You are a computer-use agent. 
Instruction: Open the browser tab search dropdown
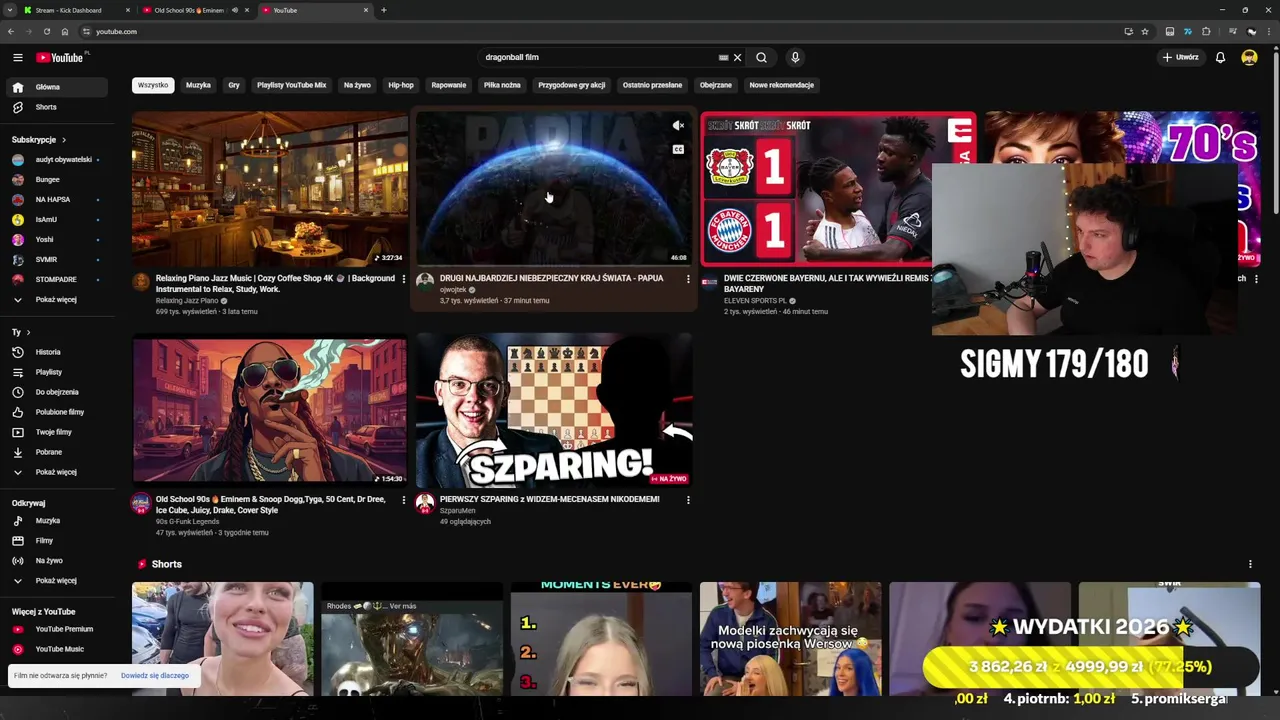10,10
